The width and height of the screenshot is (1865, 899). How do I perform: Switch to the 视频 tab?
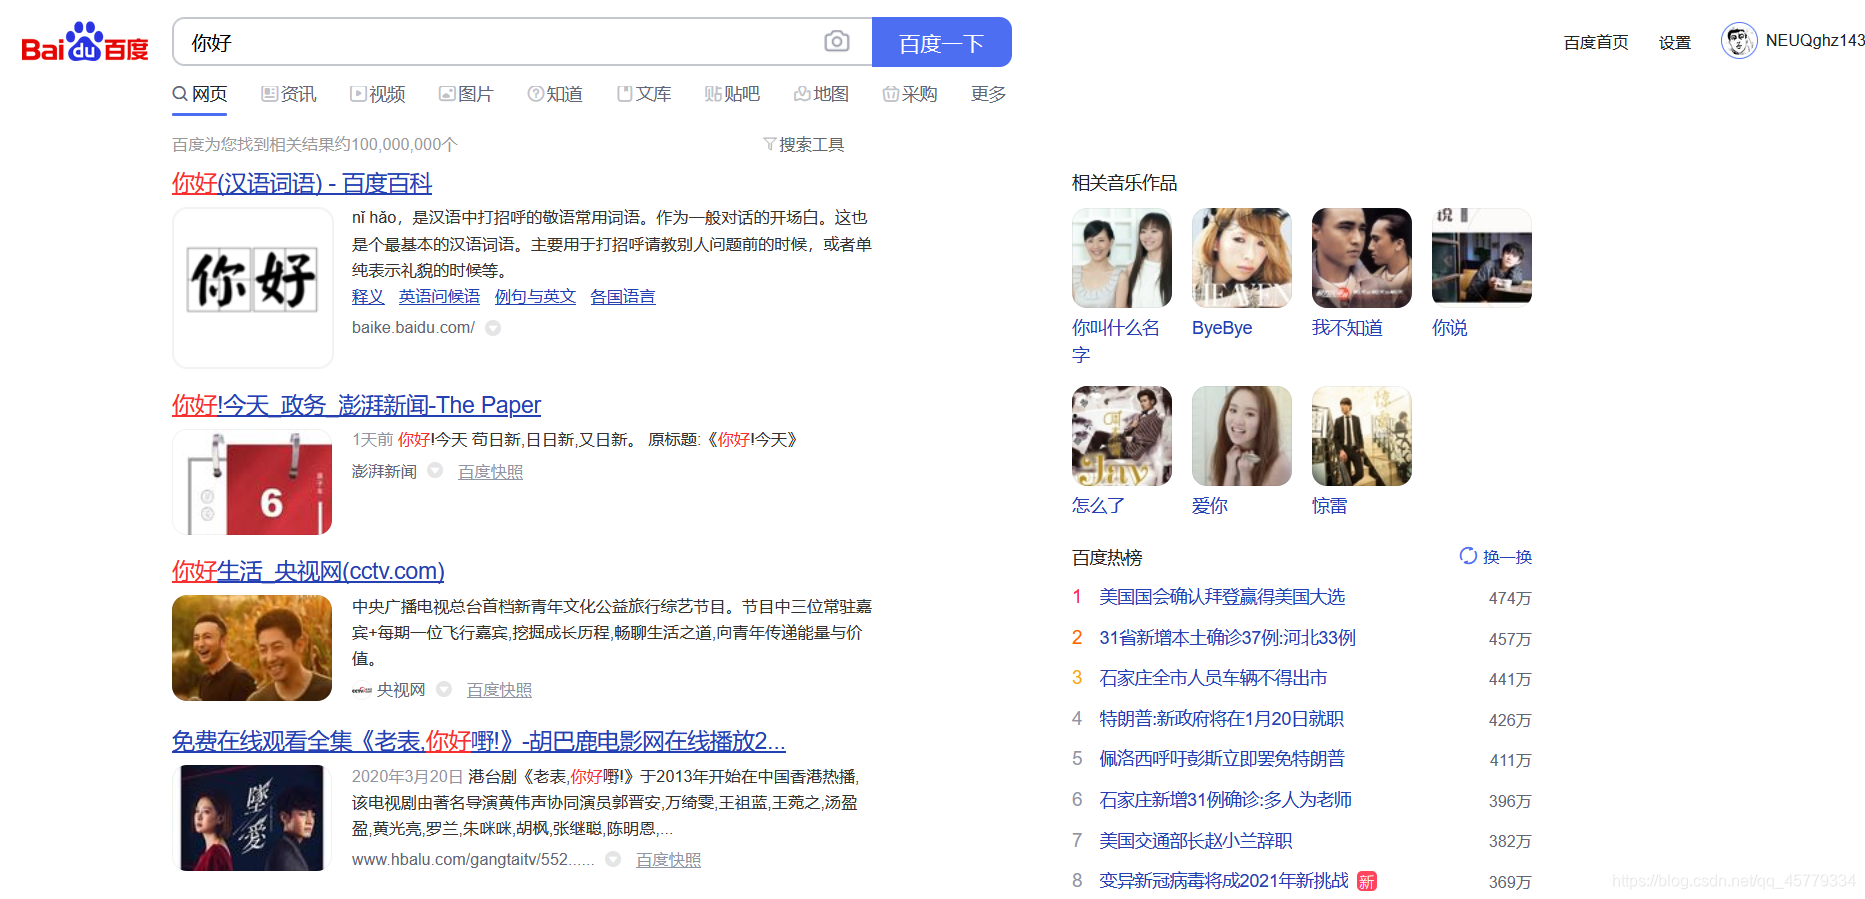(378, 94)
